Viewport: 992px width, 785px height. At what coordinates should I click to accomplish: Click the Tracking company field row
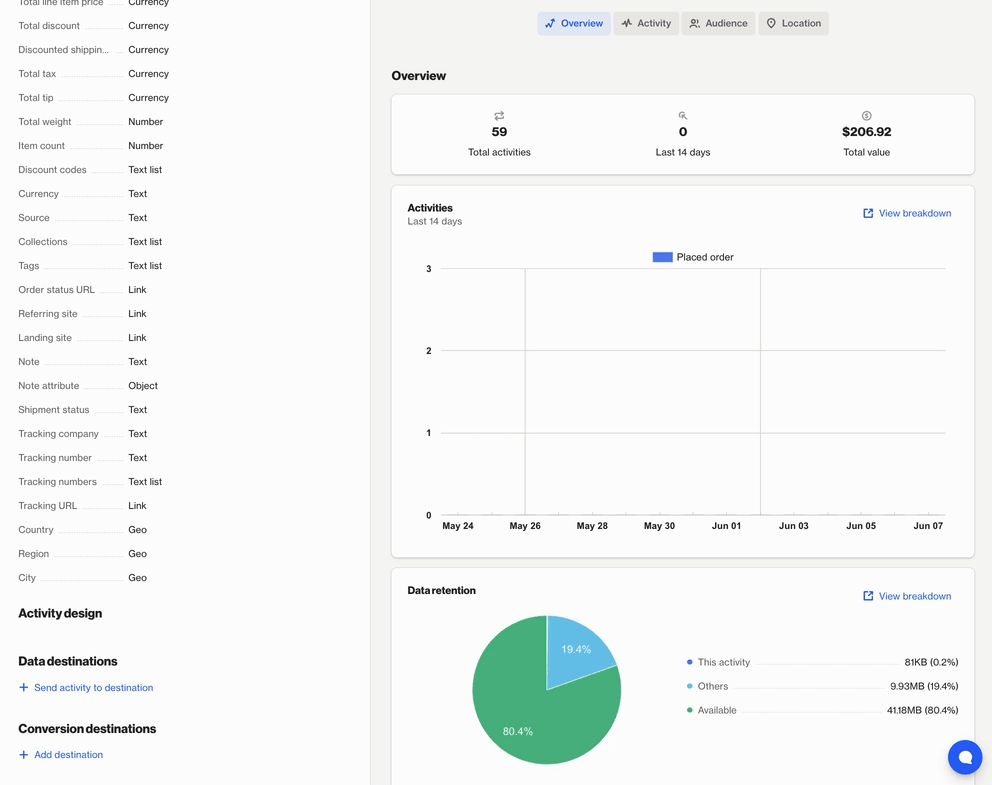pos(83,435)
